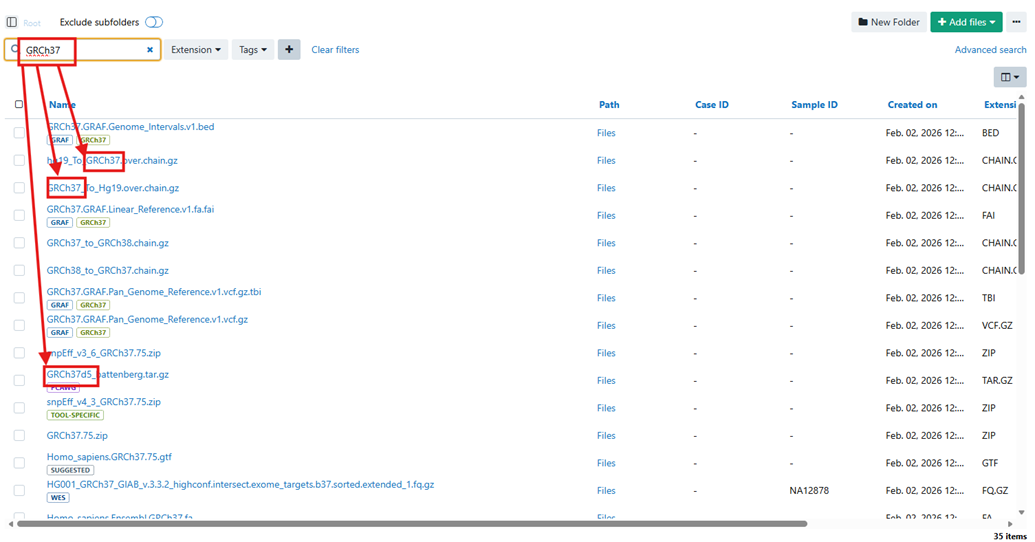Sort by Path column header
Screen dimensions: 1035x542
tap(609, 104)
